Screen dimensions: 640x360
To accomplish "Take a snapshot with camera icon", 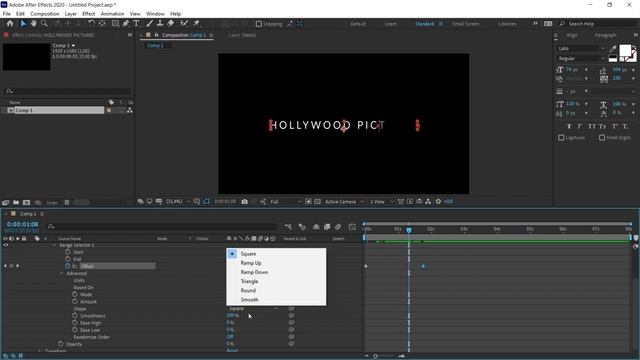I will [x=244, y=202].
